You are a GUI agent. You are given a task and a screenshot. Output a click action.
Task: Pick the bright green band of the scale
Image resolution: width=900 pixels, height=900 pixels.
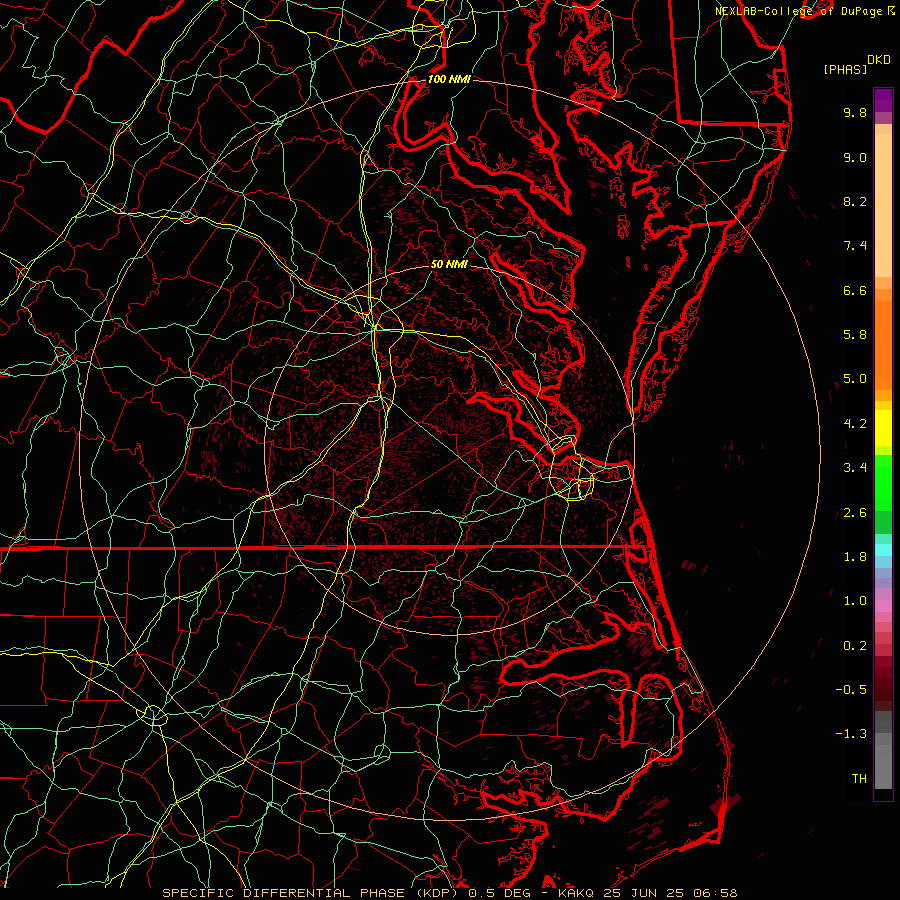click(x=883, y=483)
